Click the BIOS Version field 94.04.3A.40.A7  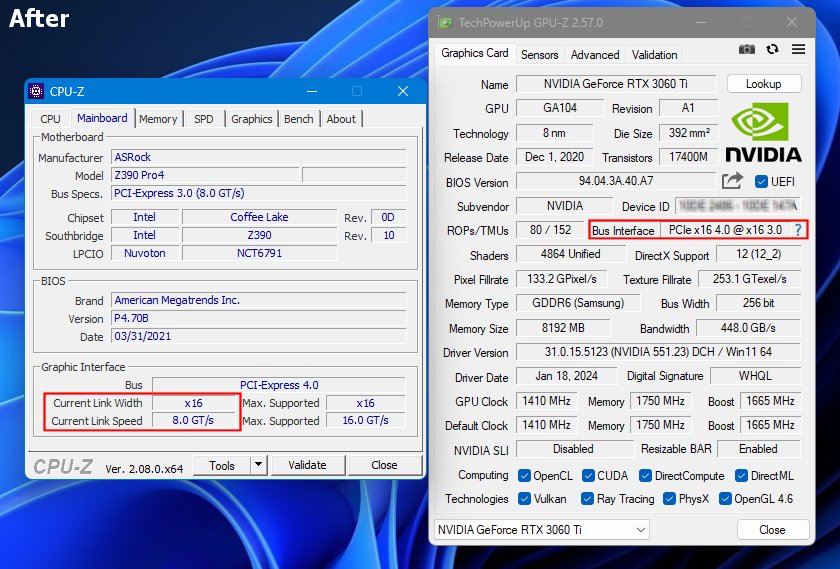[616, 181]
